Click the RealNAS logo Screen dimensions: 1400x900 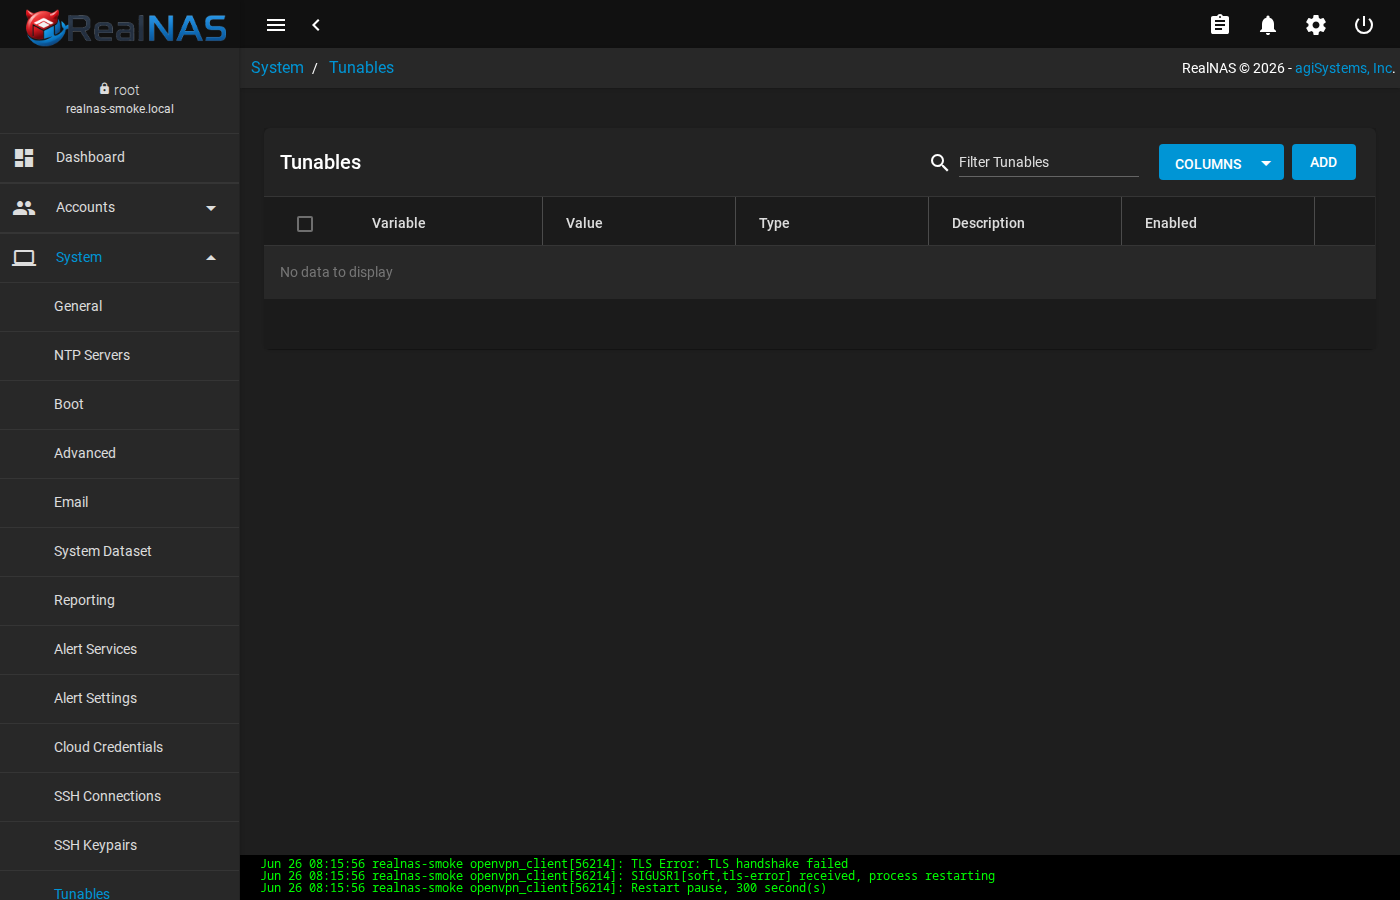pyautogui.click(x=126, y=27)
